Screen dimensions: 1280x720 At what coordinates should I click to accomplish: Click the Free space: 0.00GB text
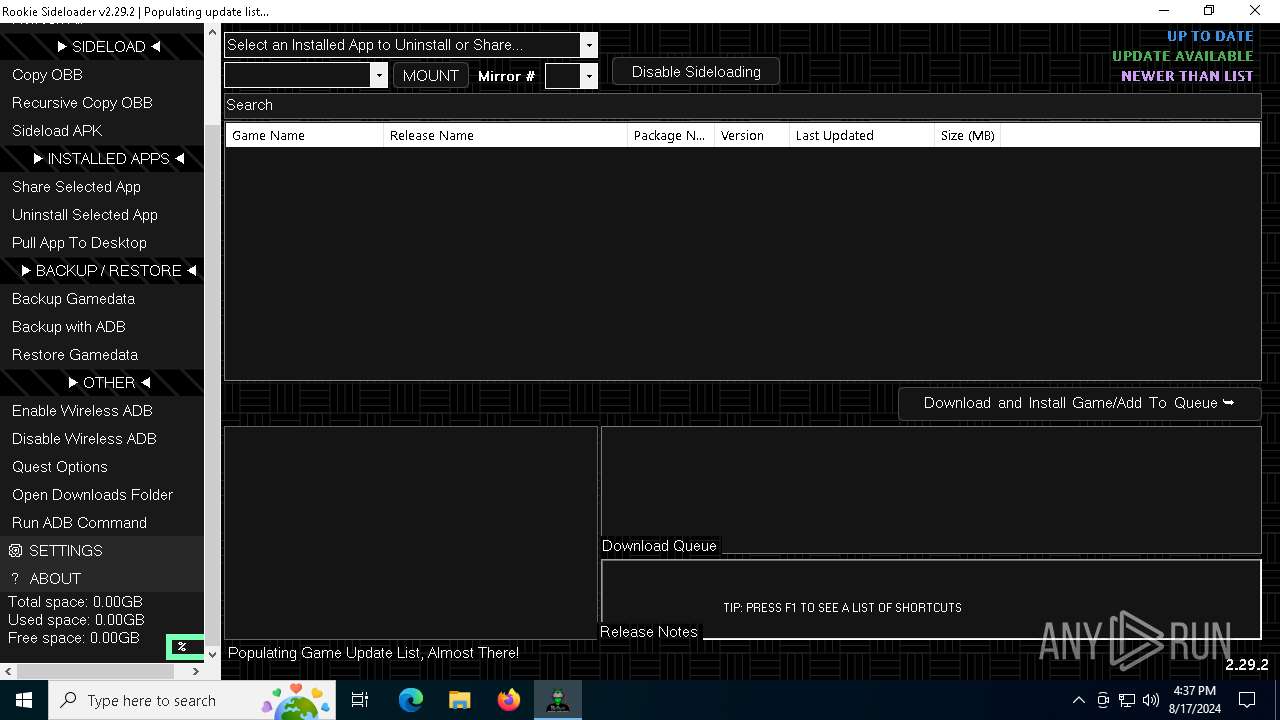[74, 638]
